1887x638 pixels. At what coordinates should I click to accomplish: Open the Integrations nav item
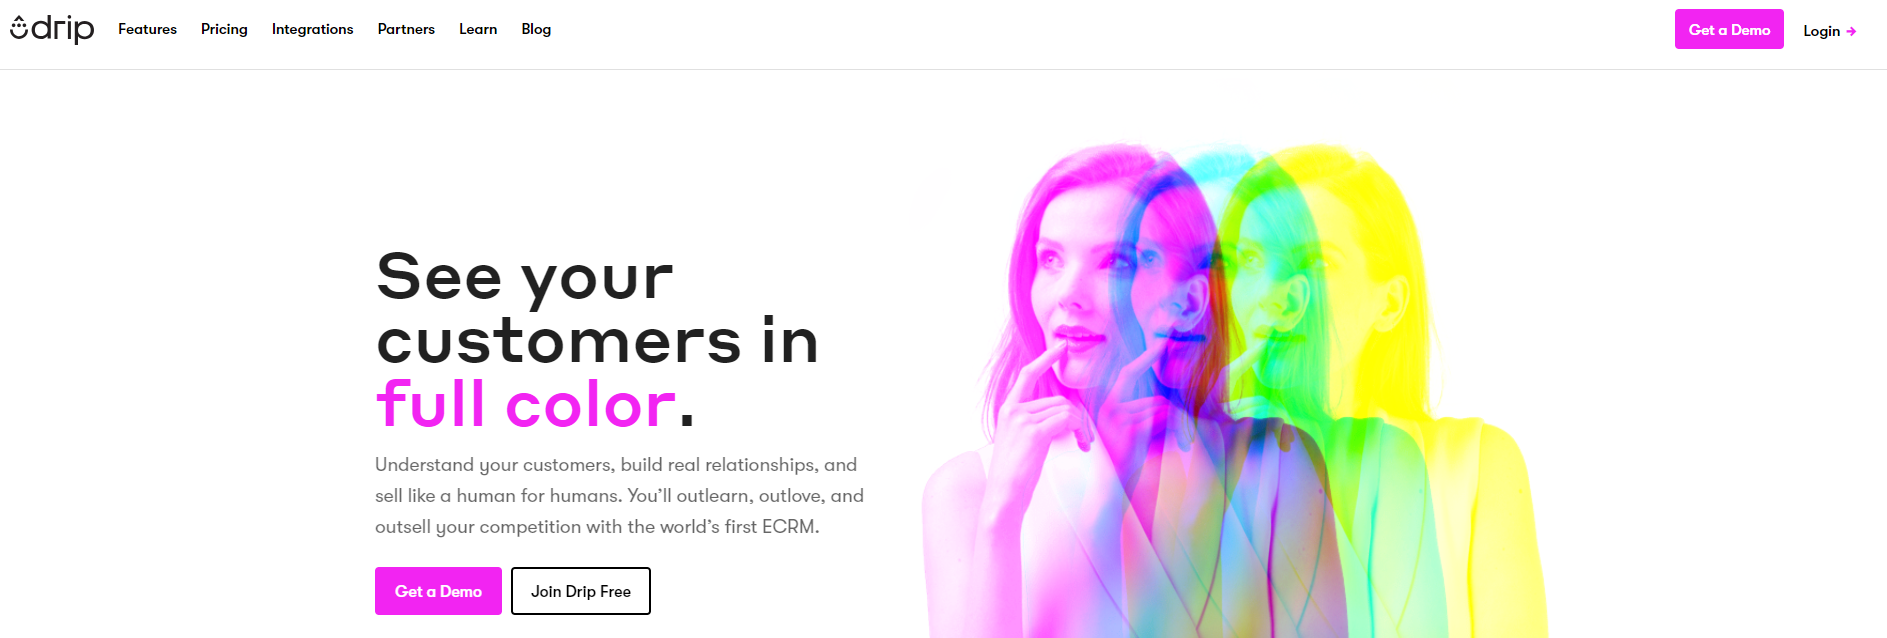[x=312, y=29]
